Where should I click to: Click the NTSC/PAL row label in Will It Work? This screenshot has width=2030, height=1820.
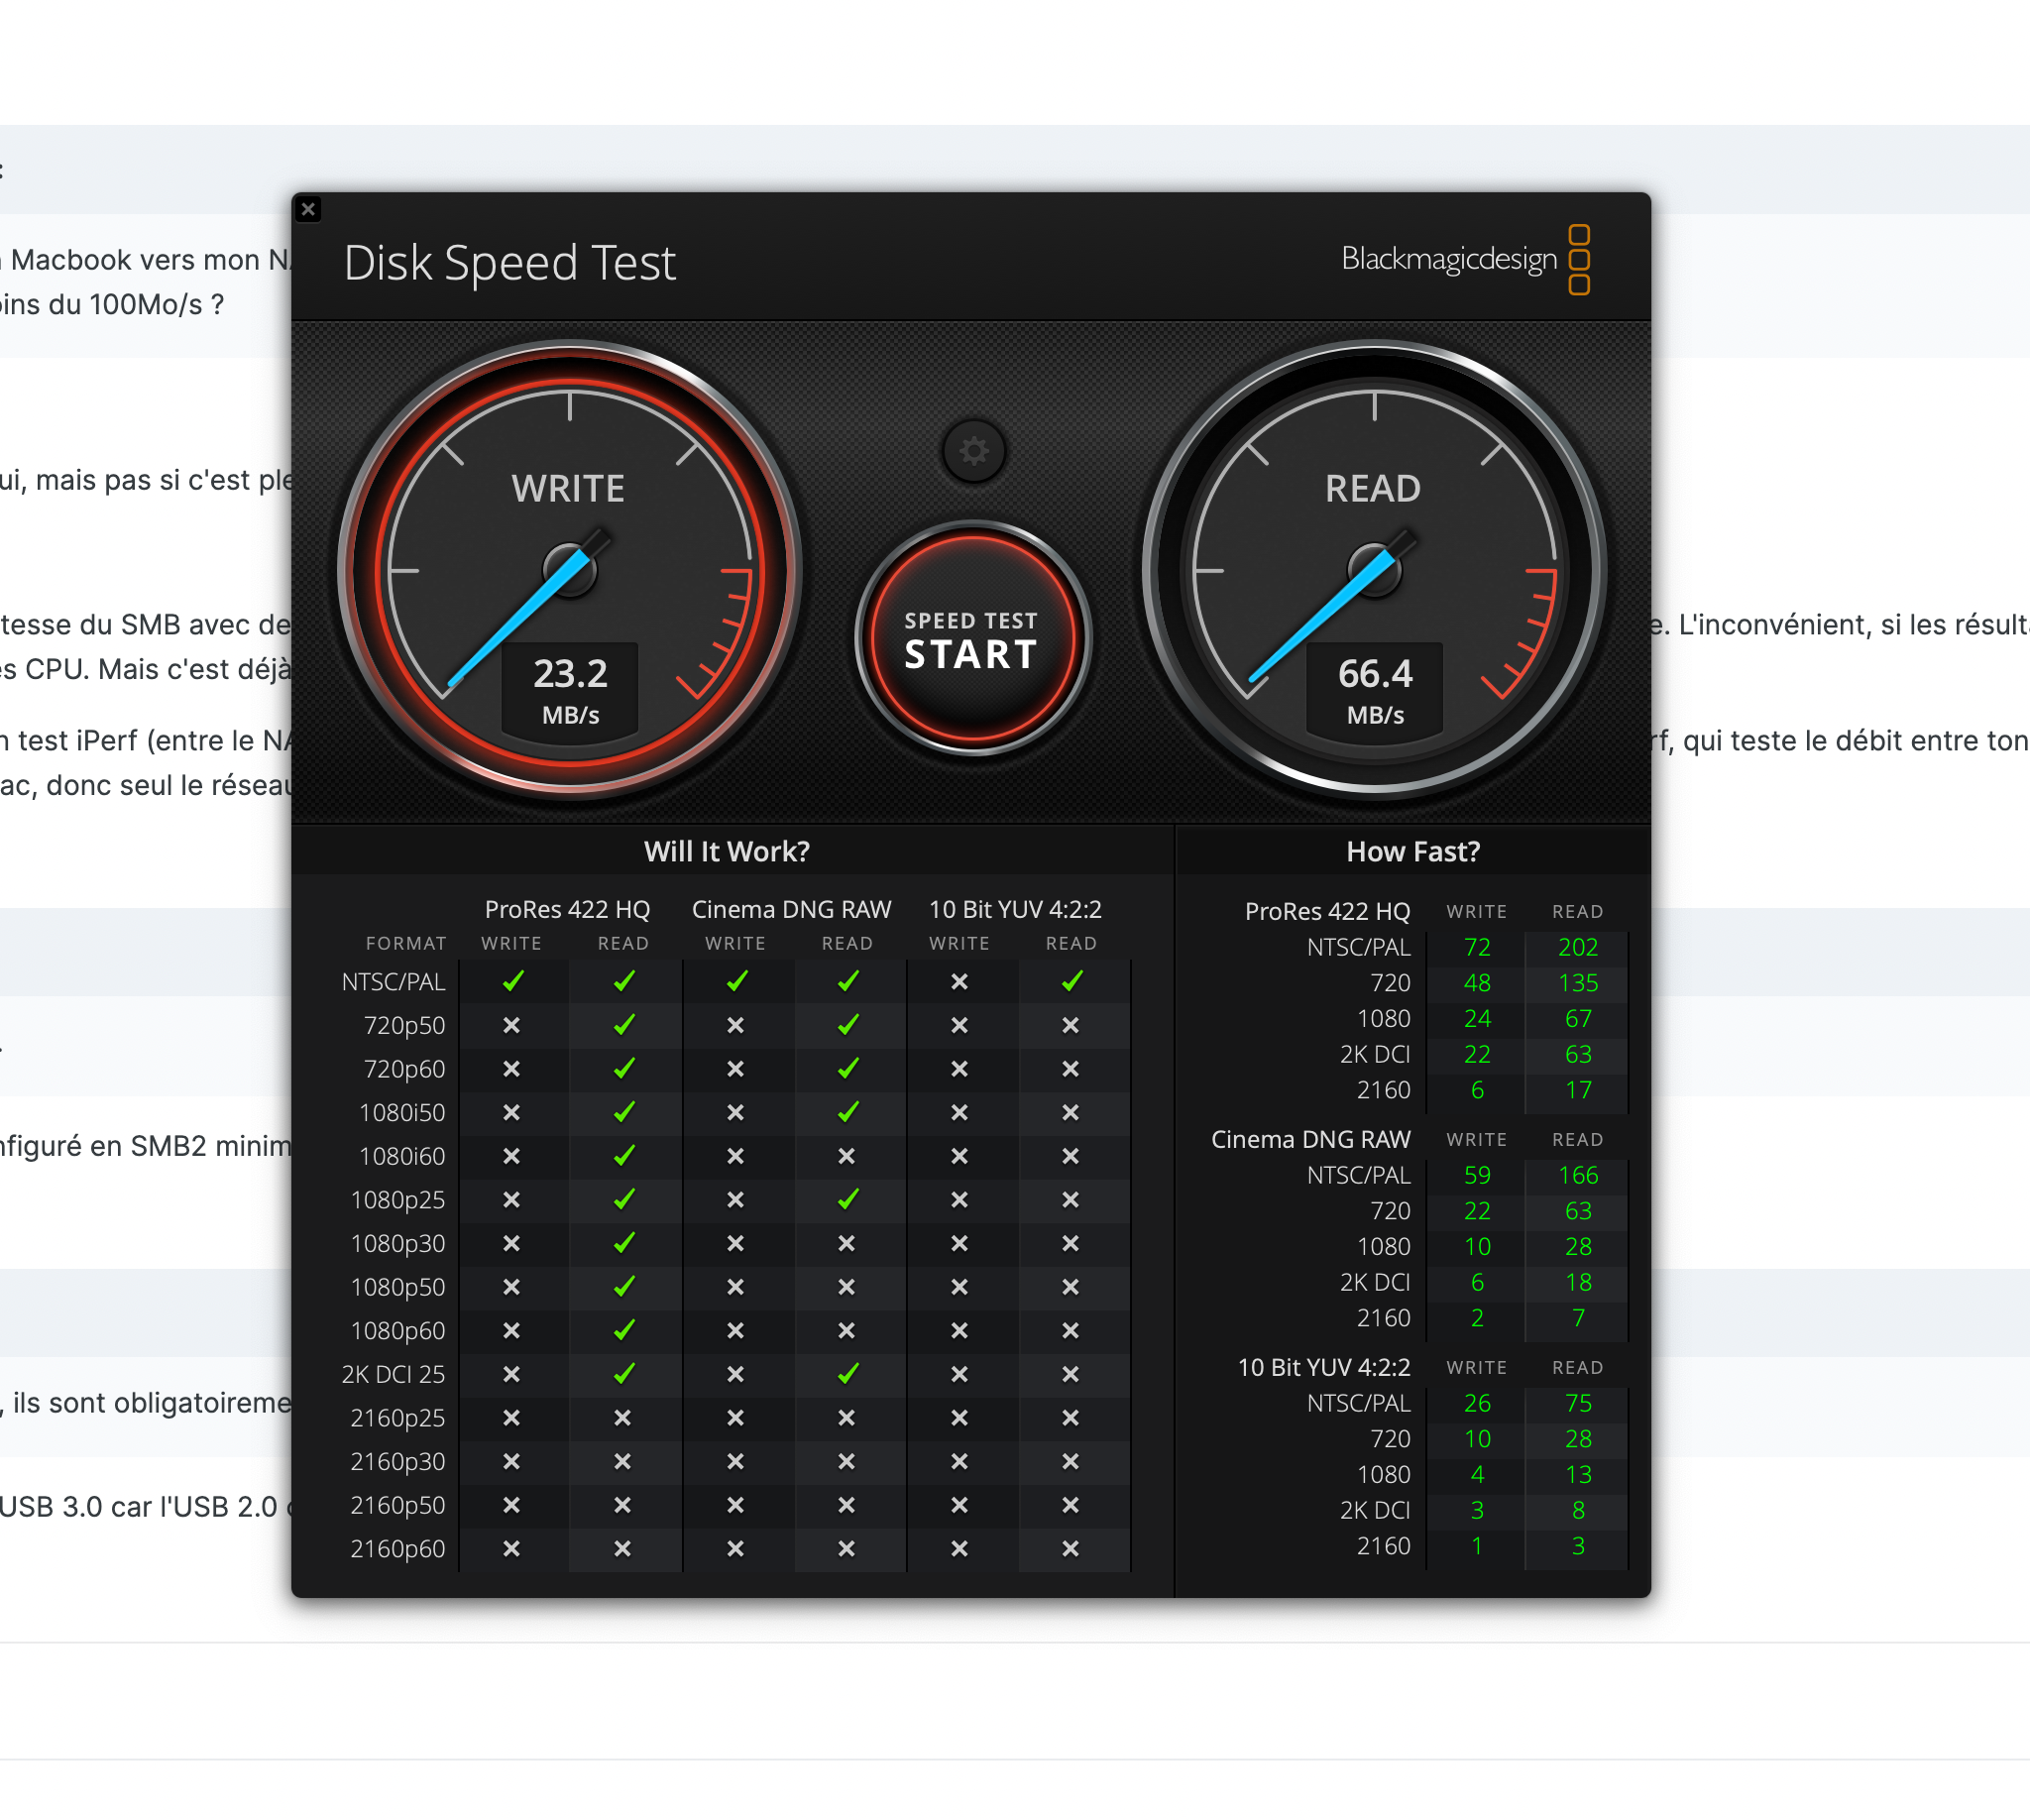pos(393,982)
